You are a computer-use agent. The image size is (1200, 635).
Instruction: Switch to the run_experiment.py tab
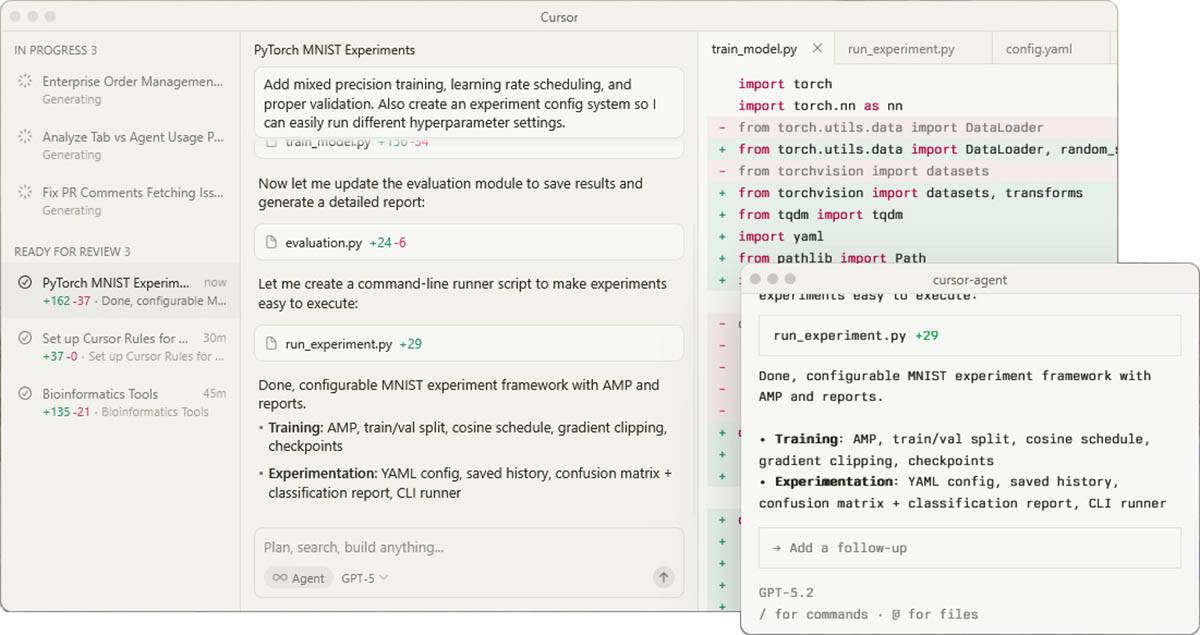900,48
